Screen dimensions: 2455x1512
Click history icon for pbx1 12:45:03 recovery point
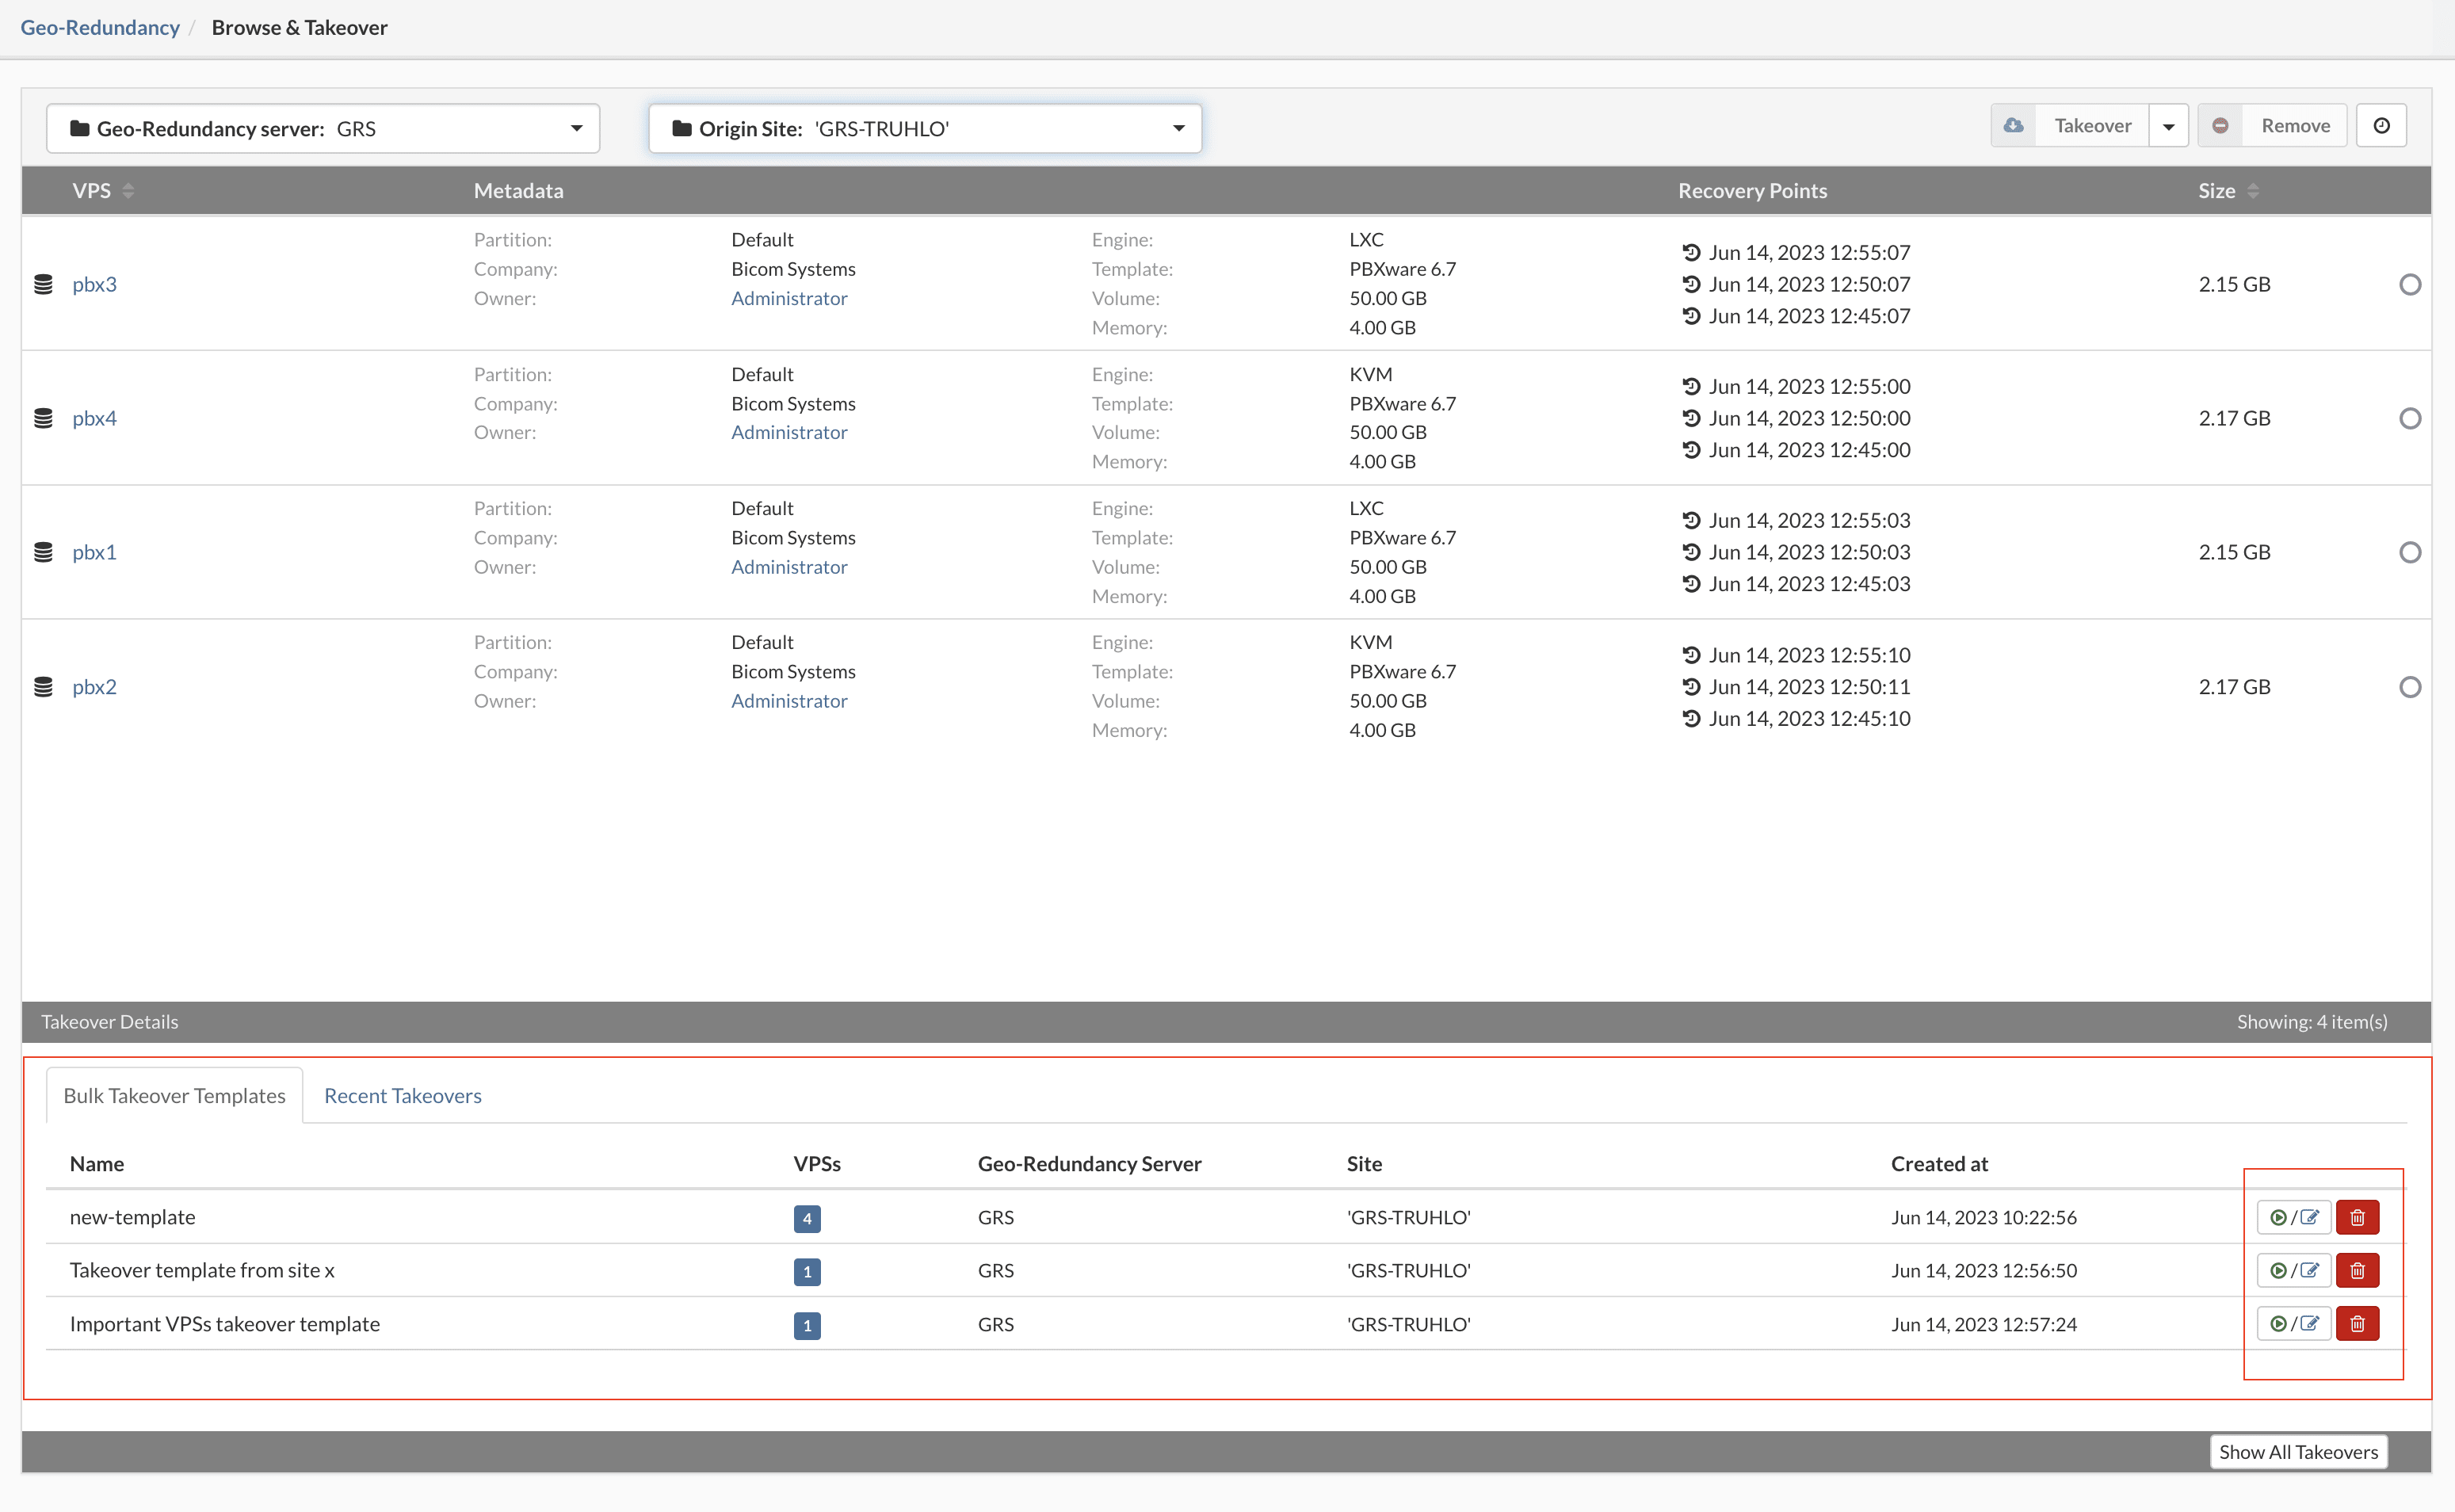1691,584
